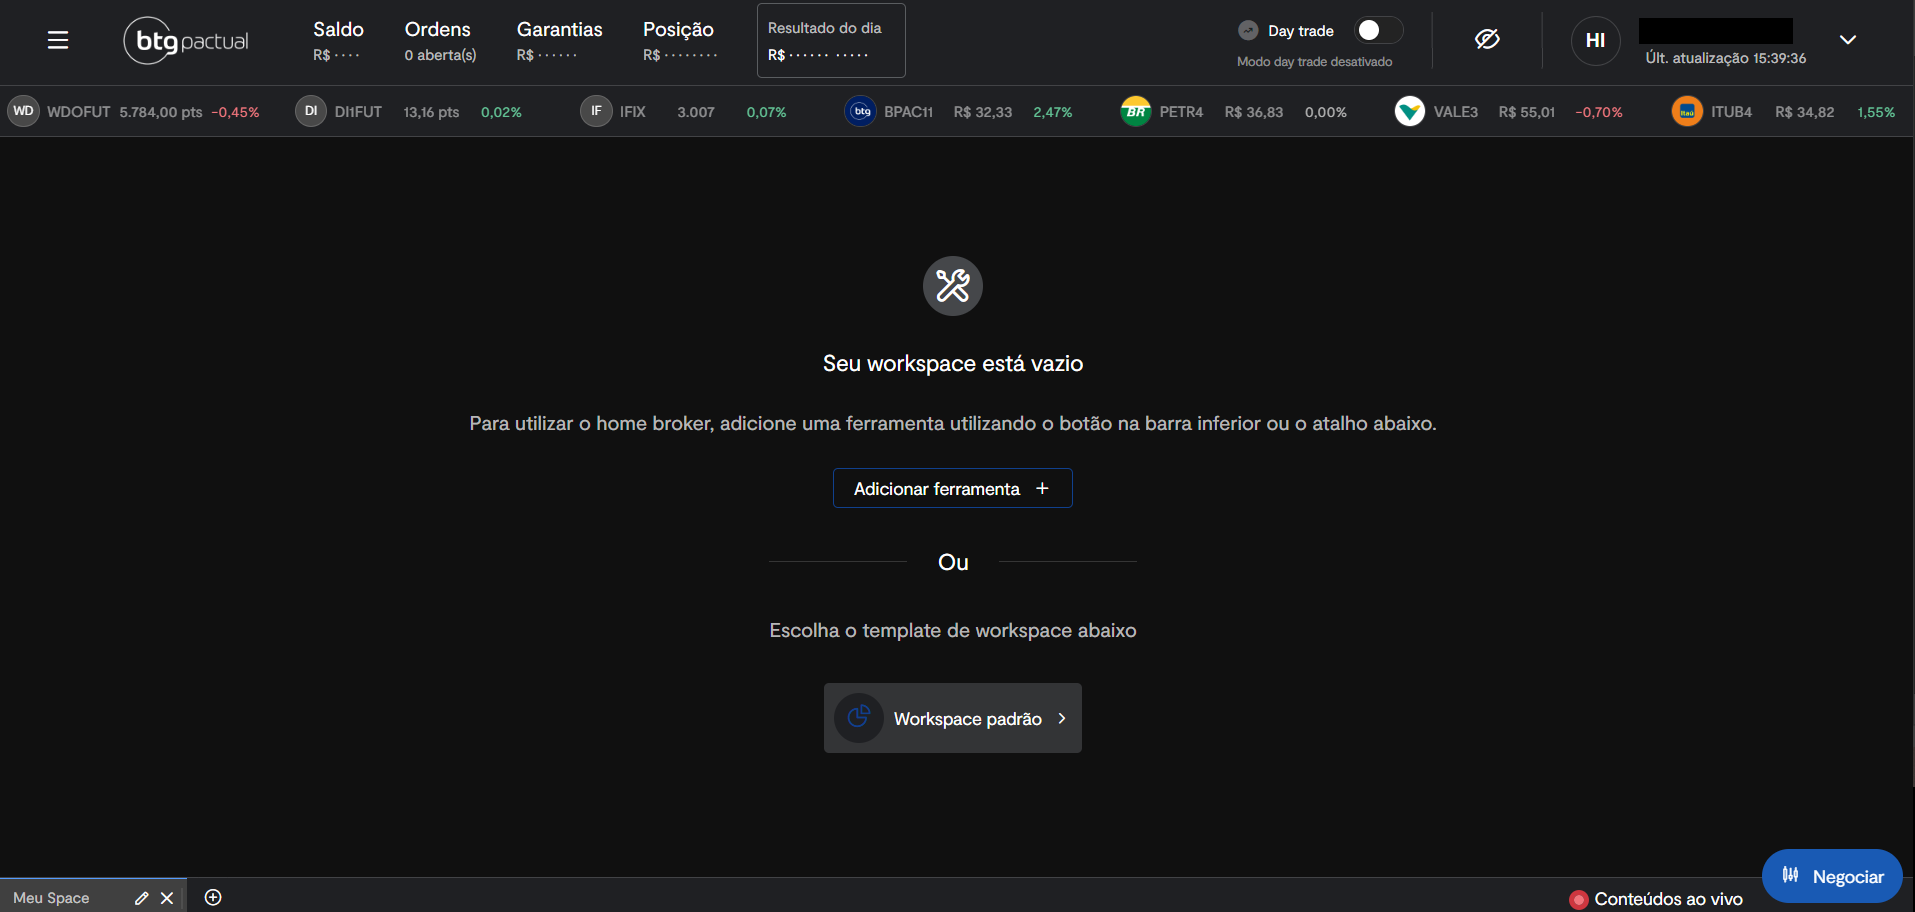Open the Ordens section
This screenshot has width=1915, height=912.
pos(440,40)
